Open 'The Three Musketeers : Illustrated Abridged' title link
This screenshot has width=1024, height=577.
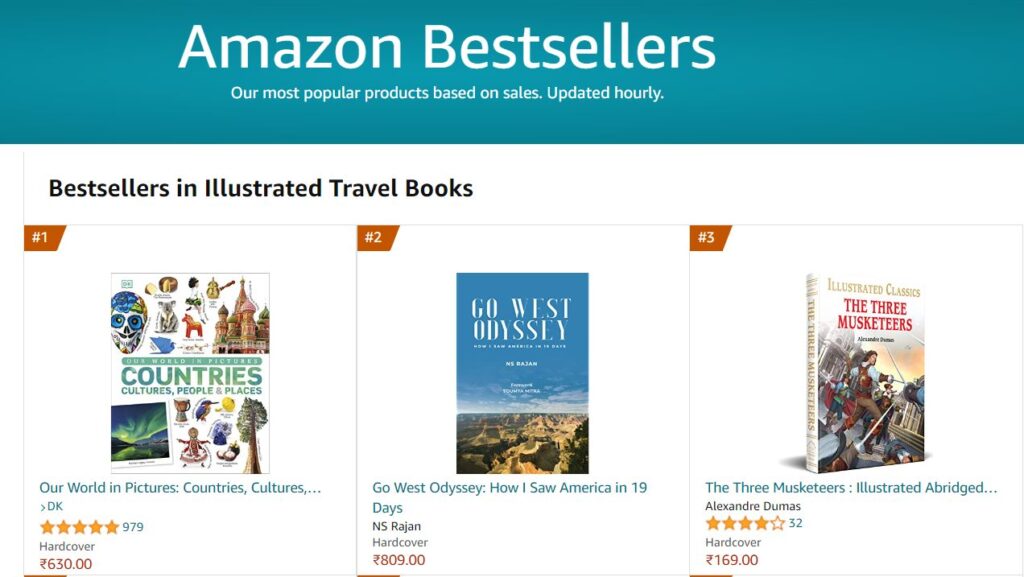(x=851, y=488)
